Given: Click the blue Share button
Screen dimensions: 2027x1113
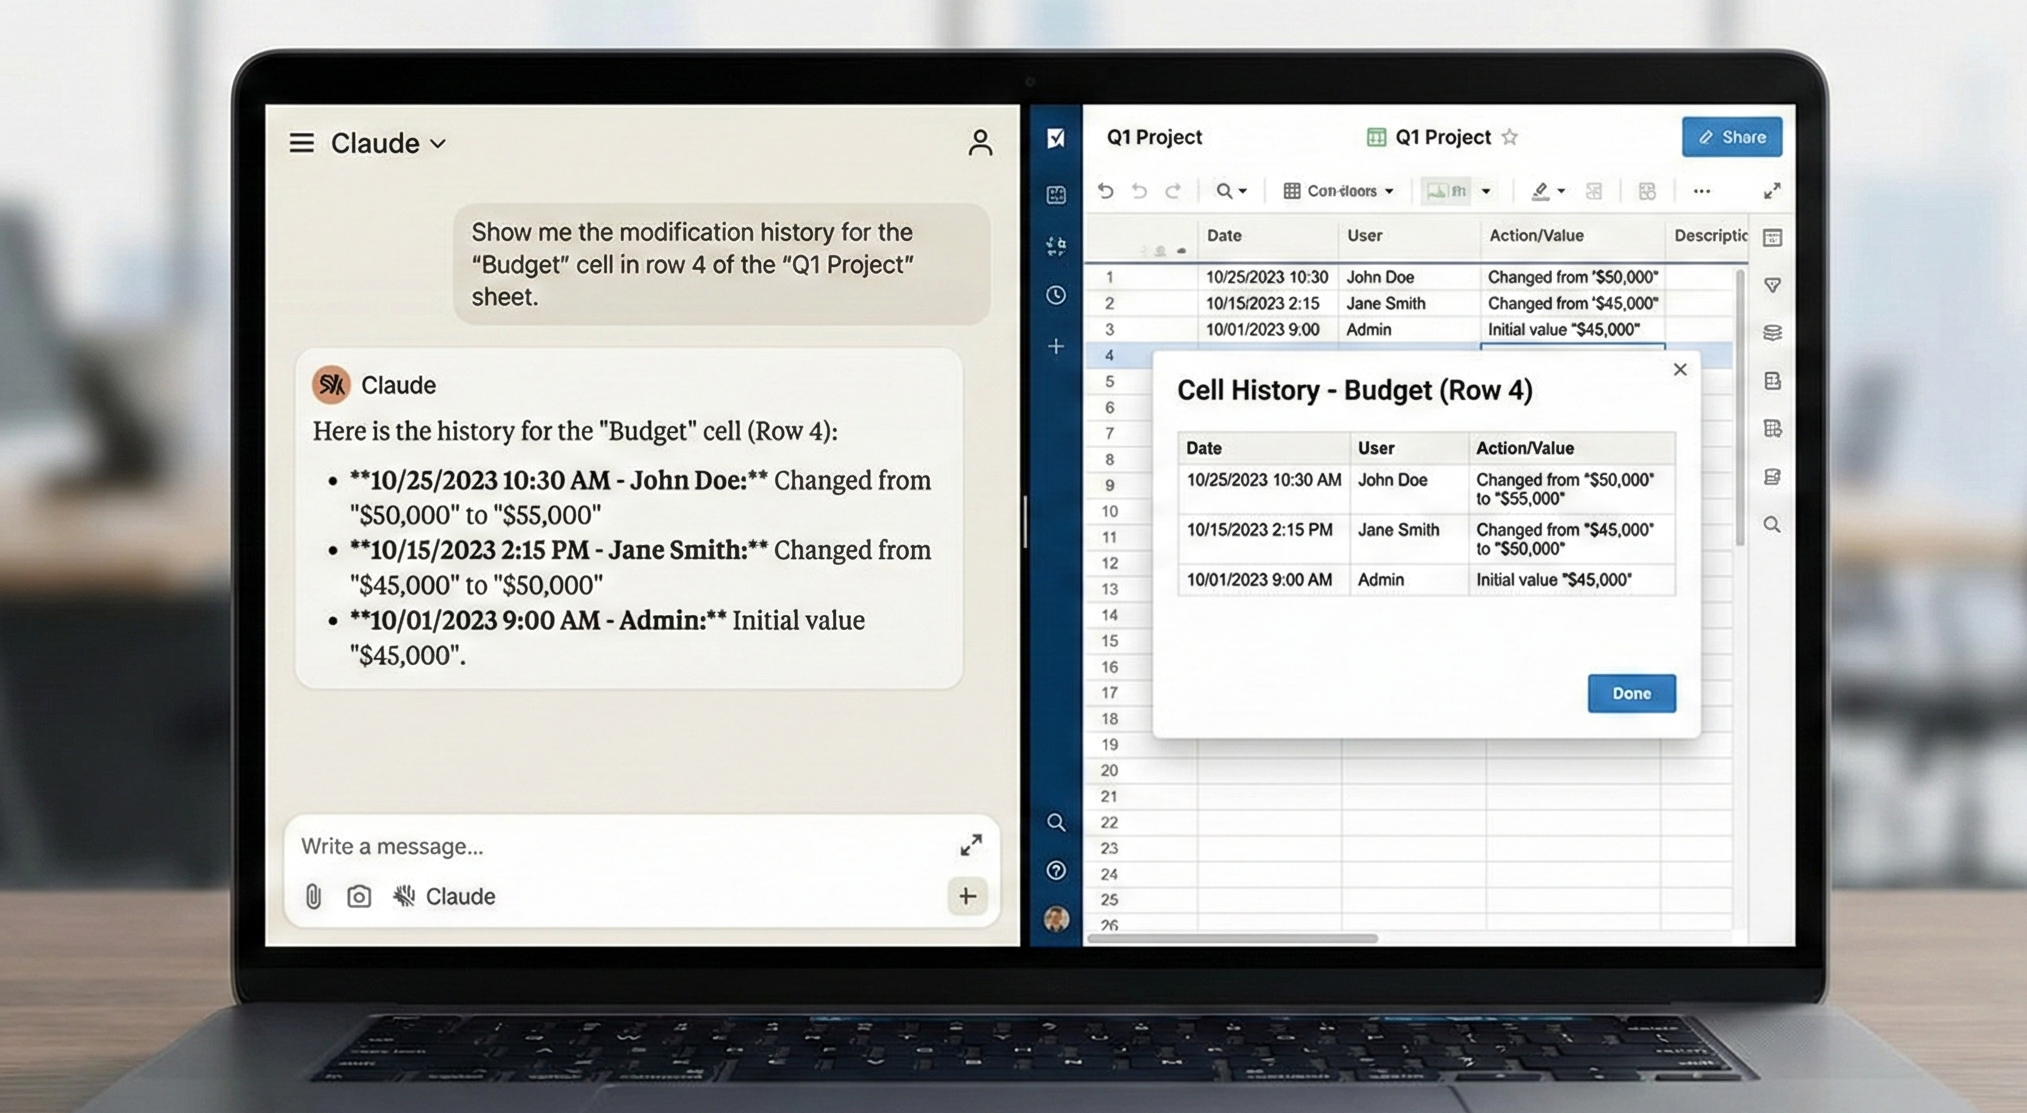Looking at the screenshot, I should coord(1731,137).
